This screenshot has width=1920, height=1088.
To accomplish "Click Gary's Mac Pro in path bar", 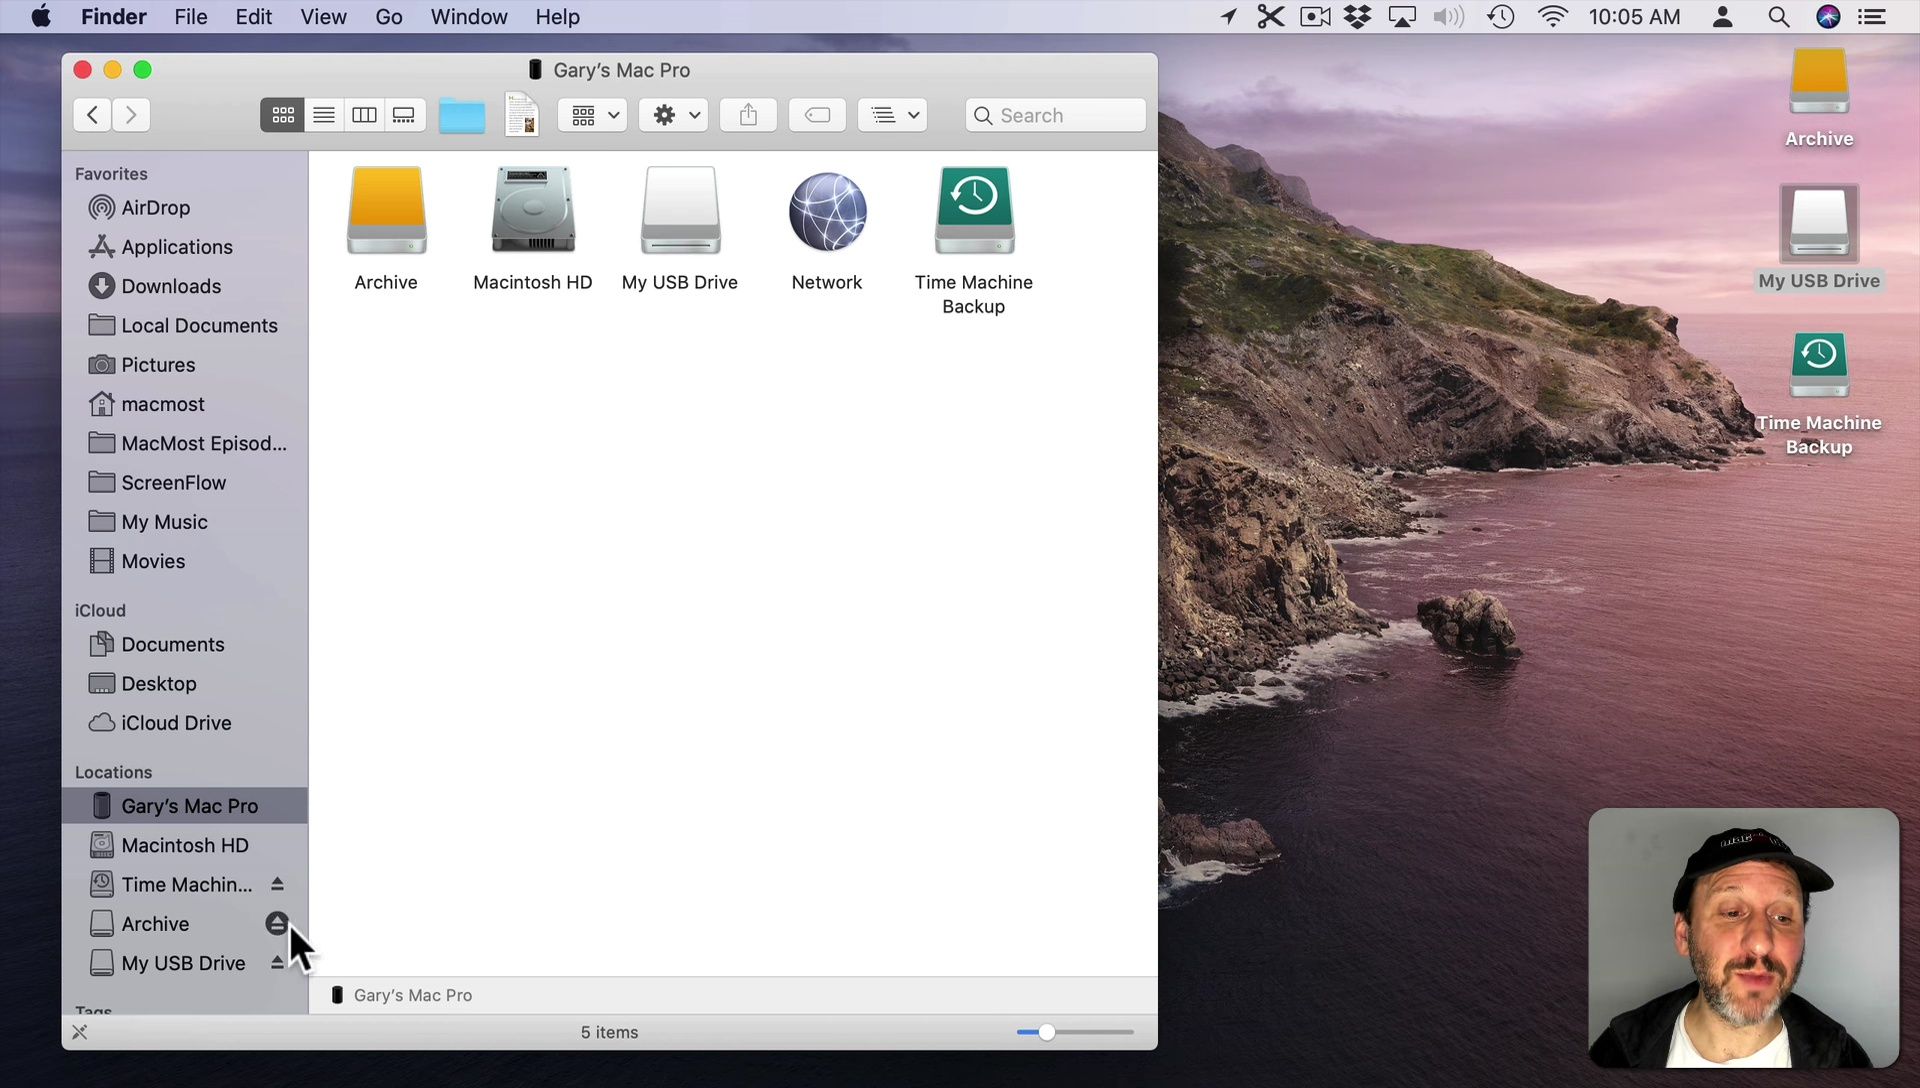I will [402, 995].
